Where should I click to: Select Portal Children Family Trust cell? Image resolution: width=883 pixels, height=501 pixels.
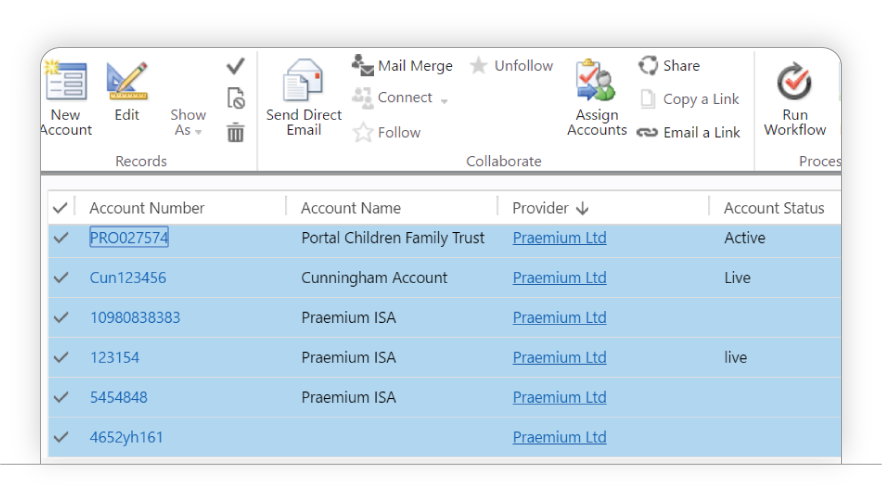393,238
